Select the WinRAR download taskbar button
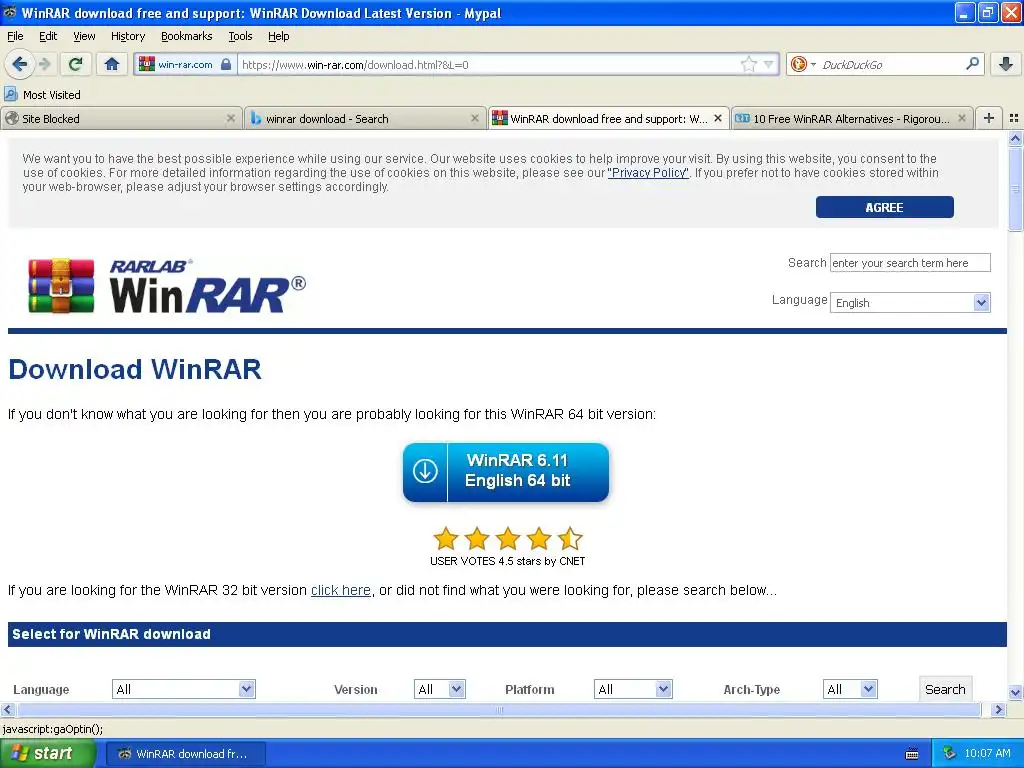The height and width of the screenshot is (768, 1024). tap(185, 754)
